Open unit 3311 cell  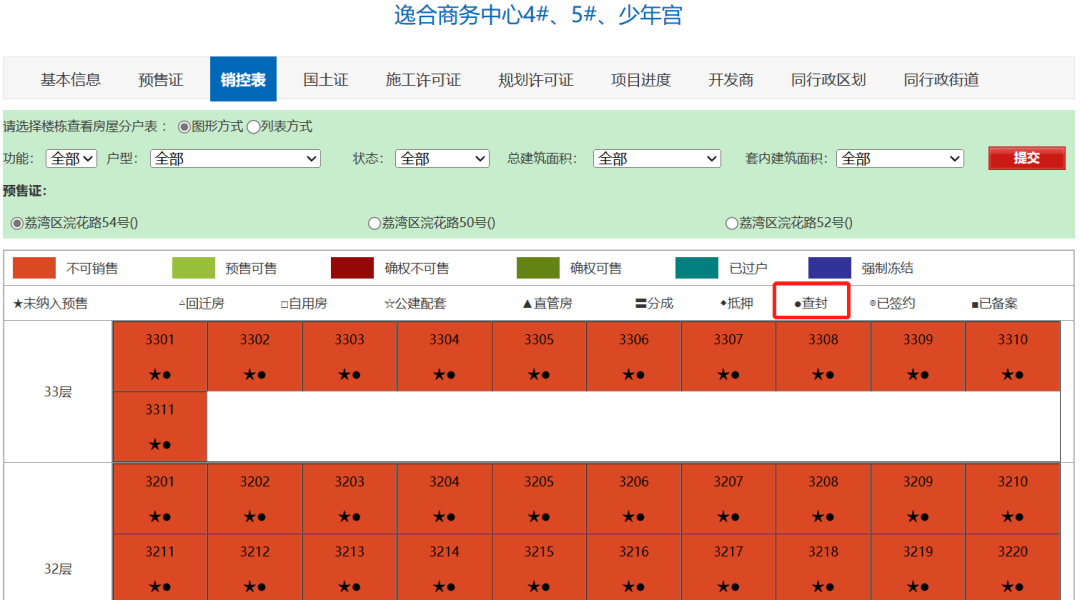point(160,427)
